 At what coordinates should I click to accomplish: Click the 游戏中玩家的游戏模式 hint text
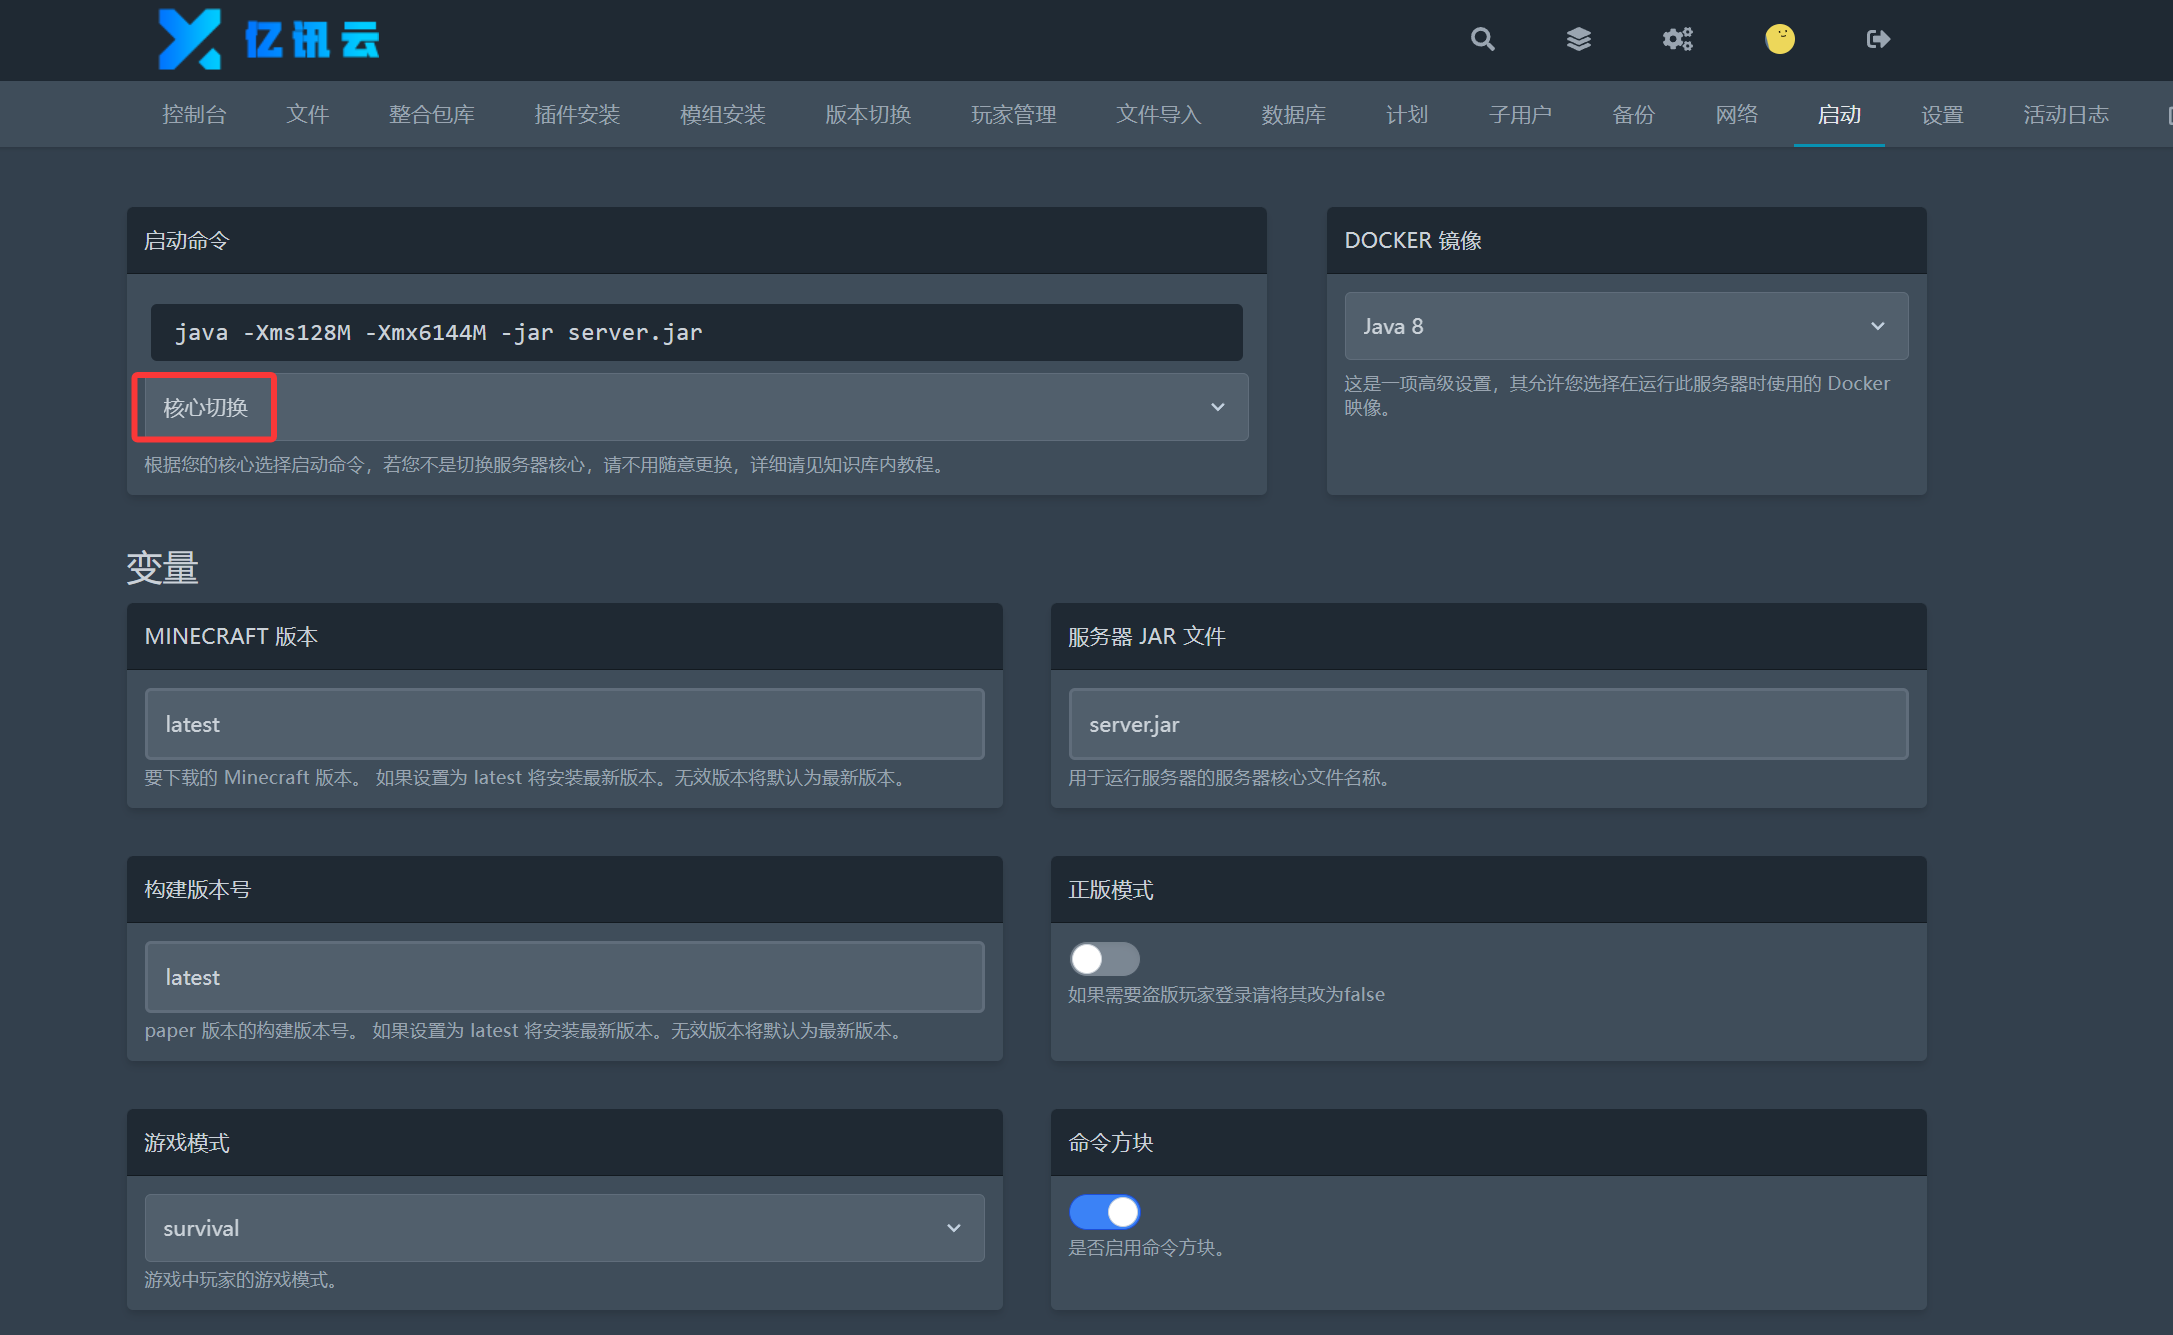(x=241, y=1280)
